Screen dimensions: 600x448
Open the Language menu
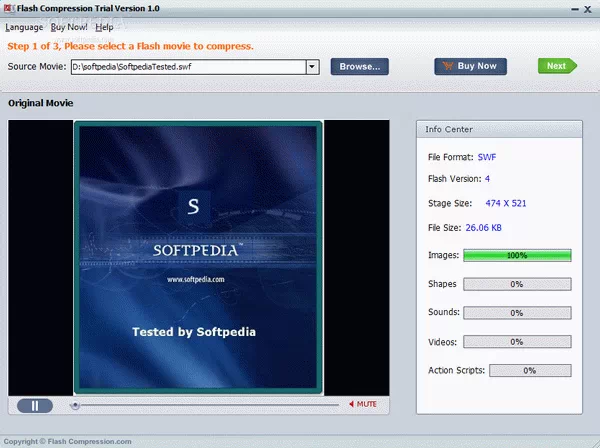[24, 27]
